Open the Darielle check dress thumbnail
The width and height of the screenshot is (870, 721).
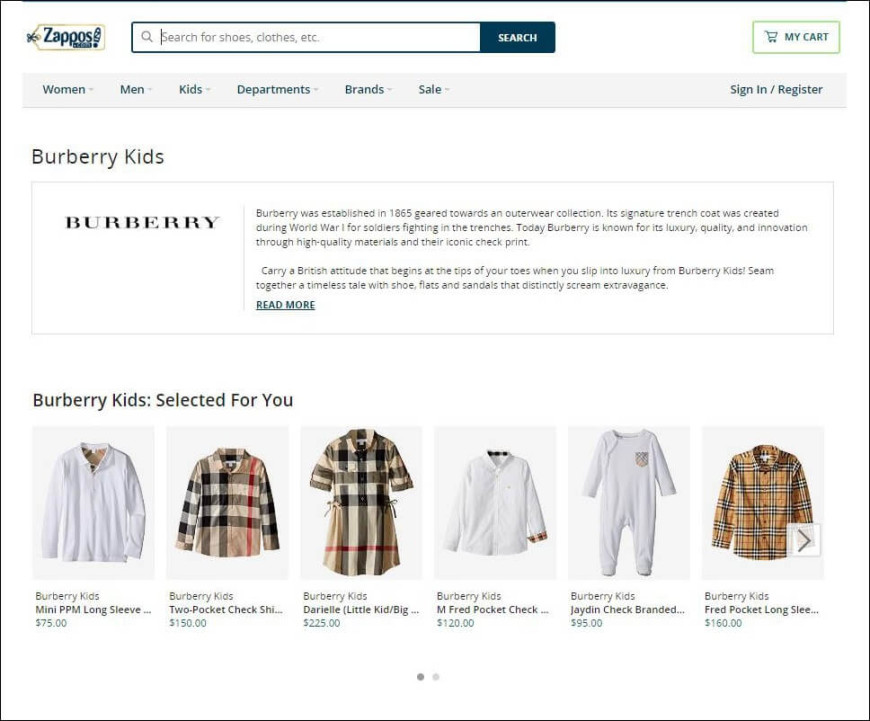pos(361,502)
